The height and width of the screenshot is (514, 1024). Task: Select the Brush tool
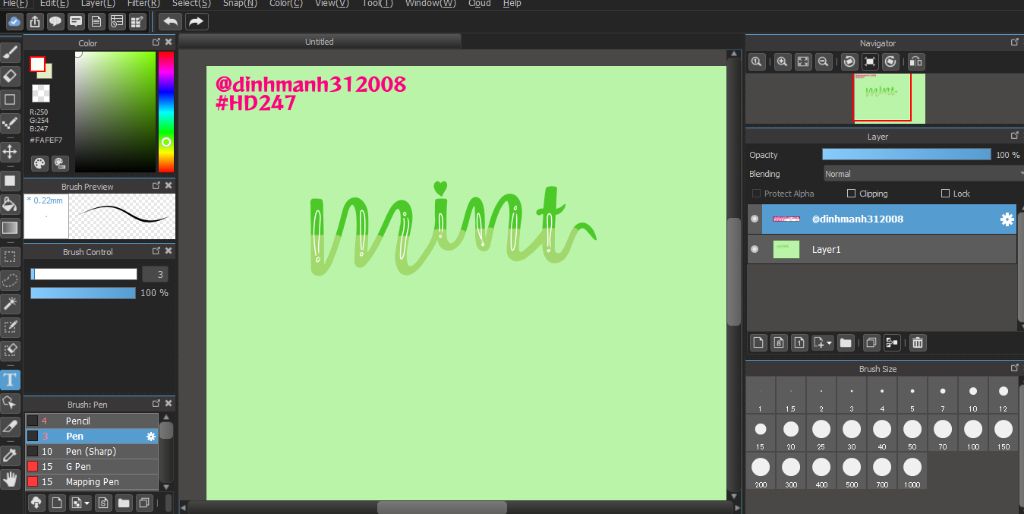(x=10, y=53)
